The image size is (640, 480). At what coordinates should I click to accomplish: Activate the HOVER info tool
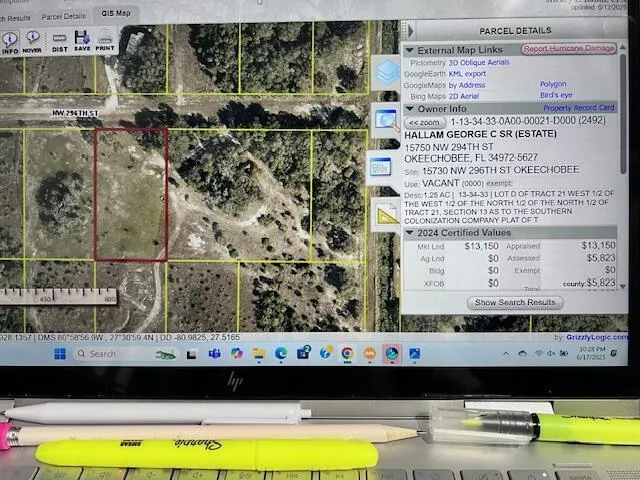[x=32, y=42]
